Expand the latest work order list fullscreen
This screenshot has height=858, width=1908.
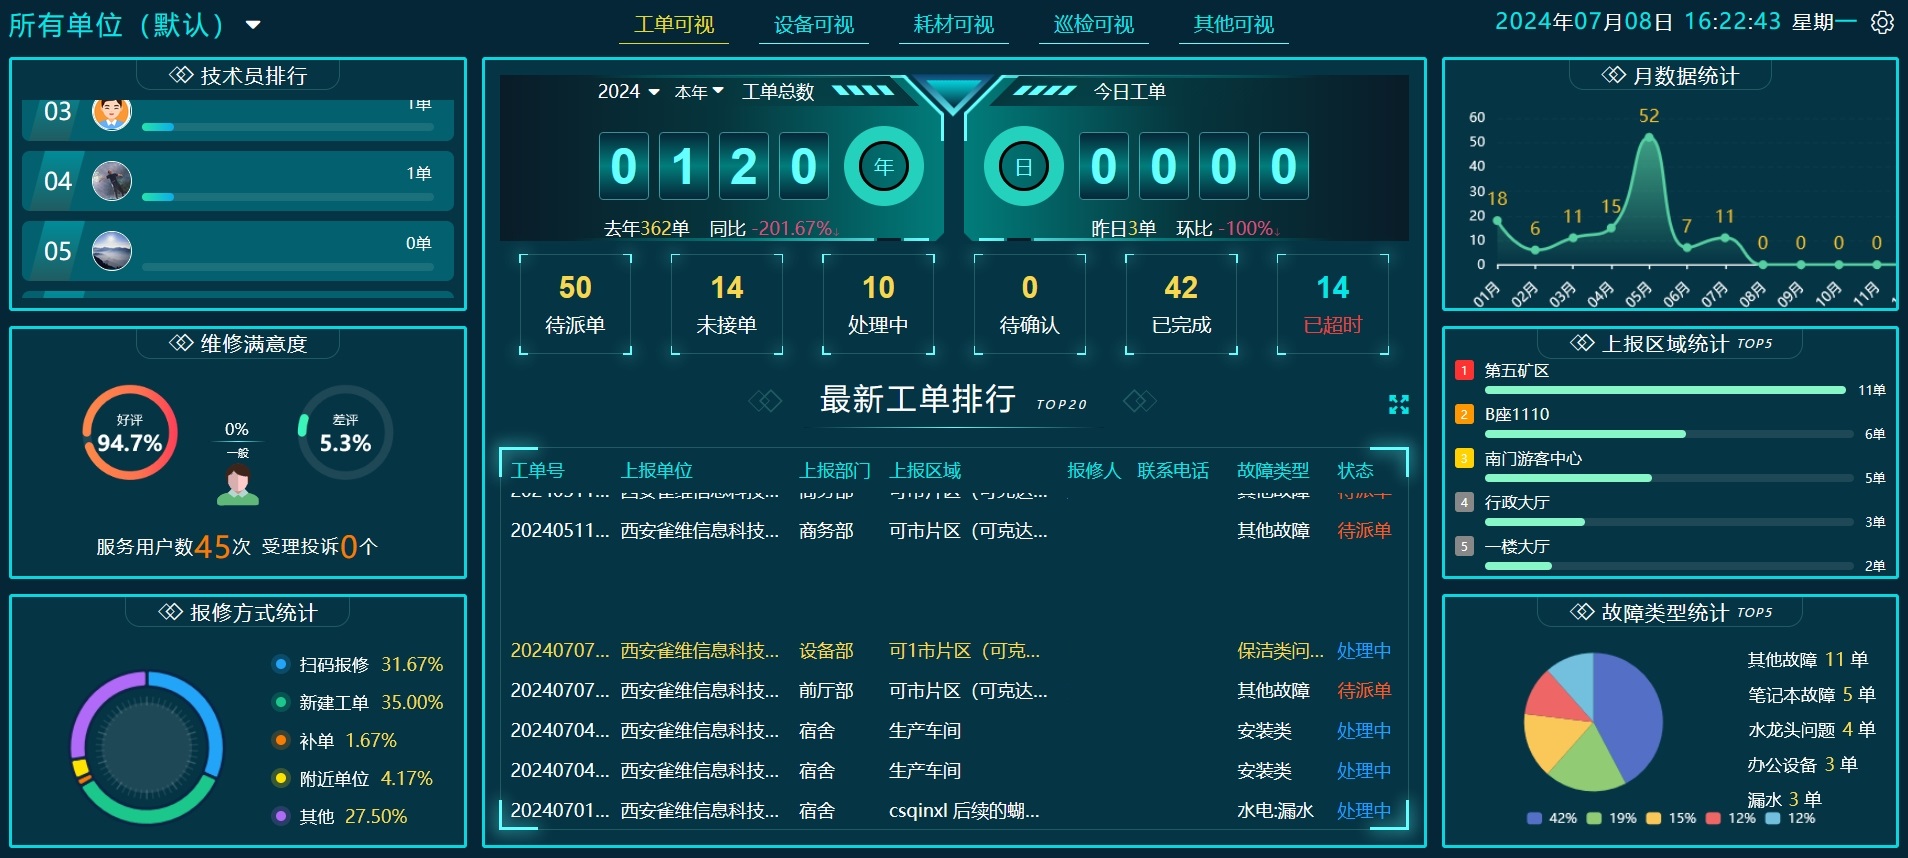coord(1398,404)
